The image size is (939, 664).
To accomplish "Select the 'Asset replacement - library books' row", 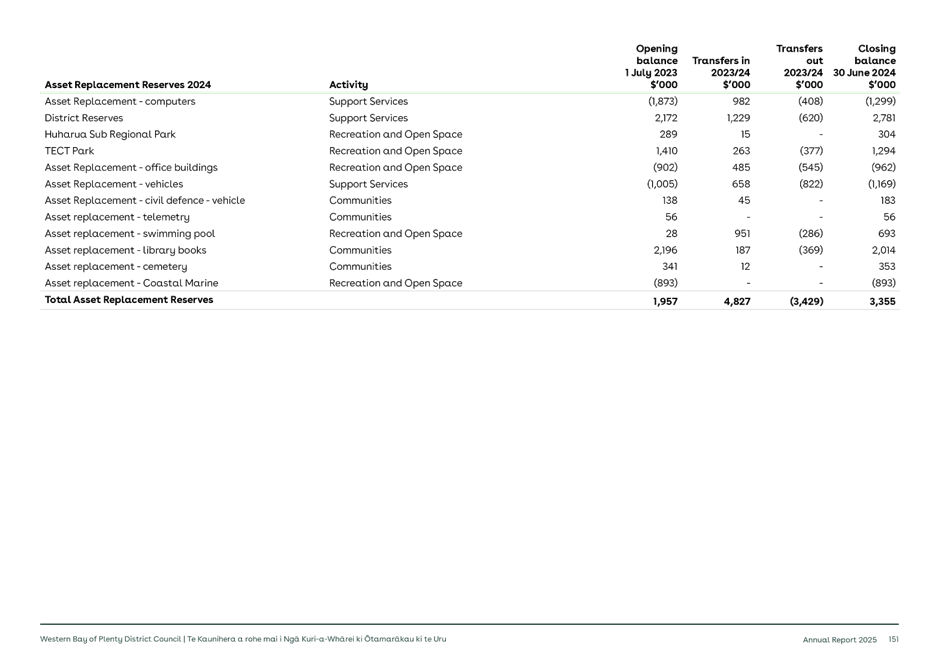I will (x=126, y=250).
